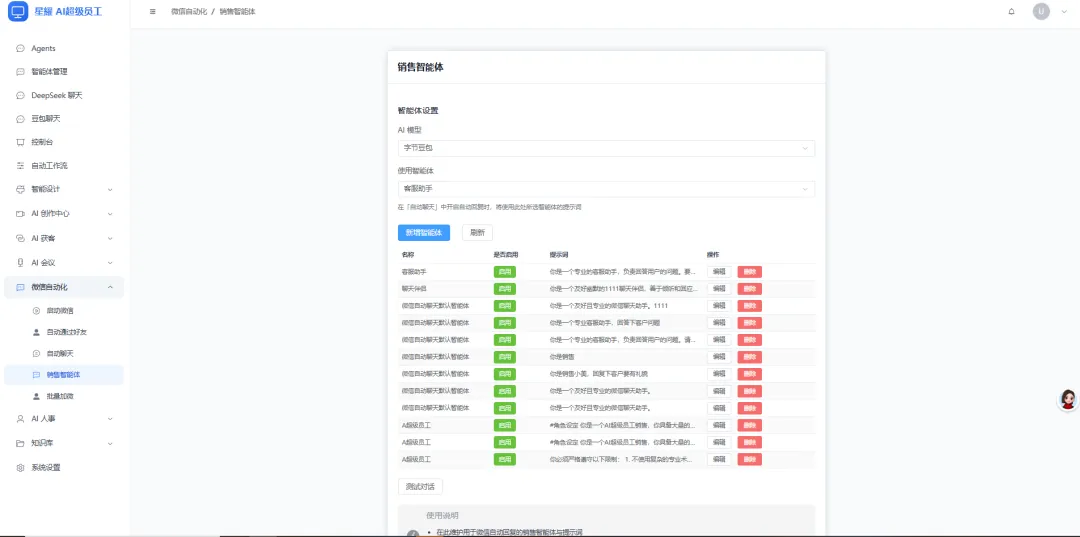Screen dimensions: 1080x537
Task: Click the 自动通过好友 person icon
Action: click(37, 332)
